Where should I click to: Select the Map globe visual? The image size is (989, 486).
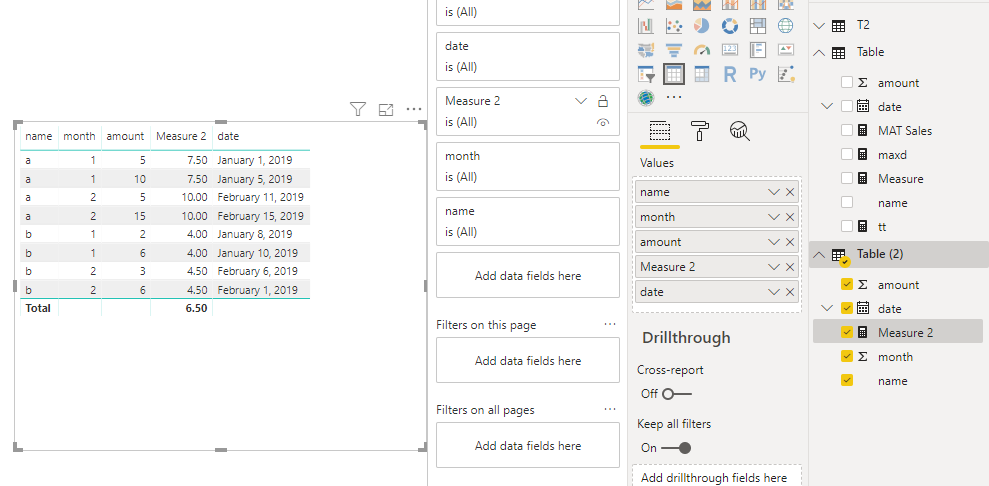(785, 26)
